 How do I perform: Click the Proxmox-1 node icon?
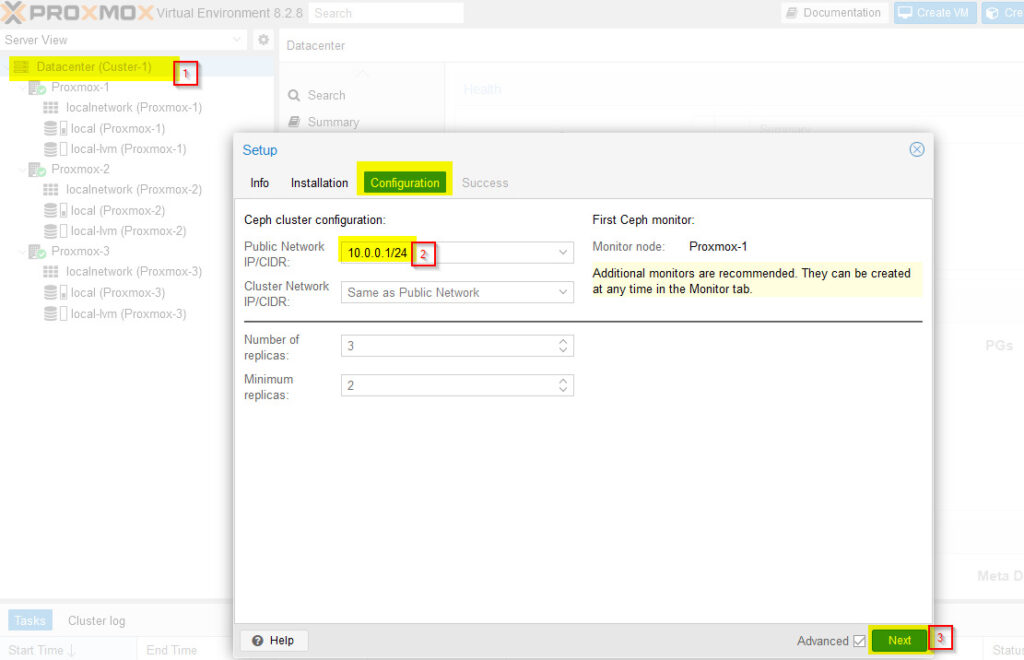tap(37, 87)
